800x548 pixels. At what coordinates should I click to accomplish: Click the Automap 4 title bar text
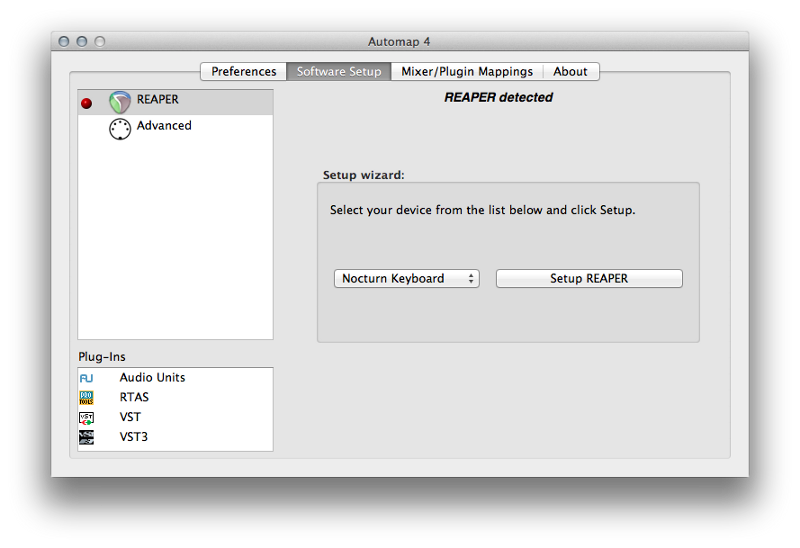coord(399,42)
